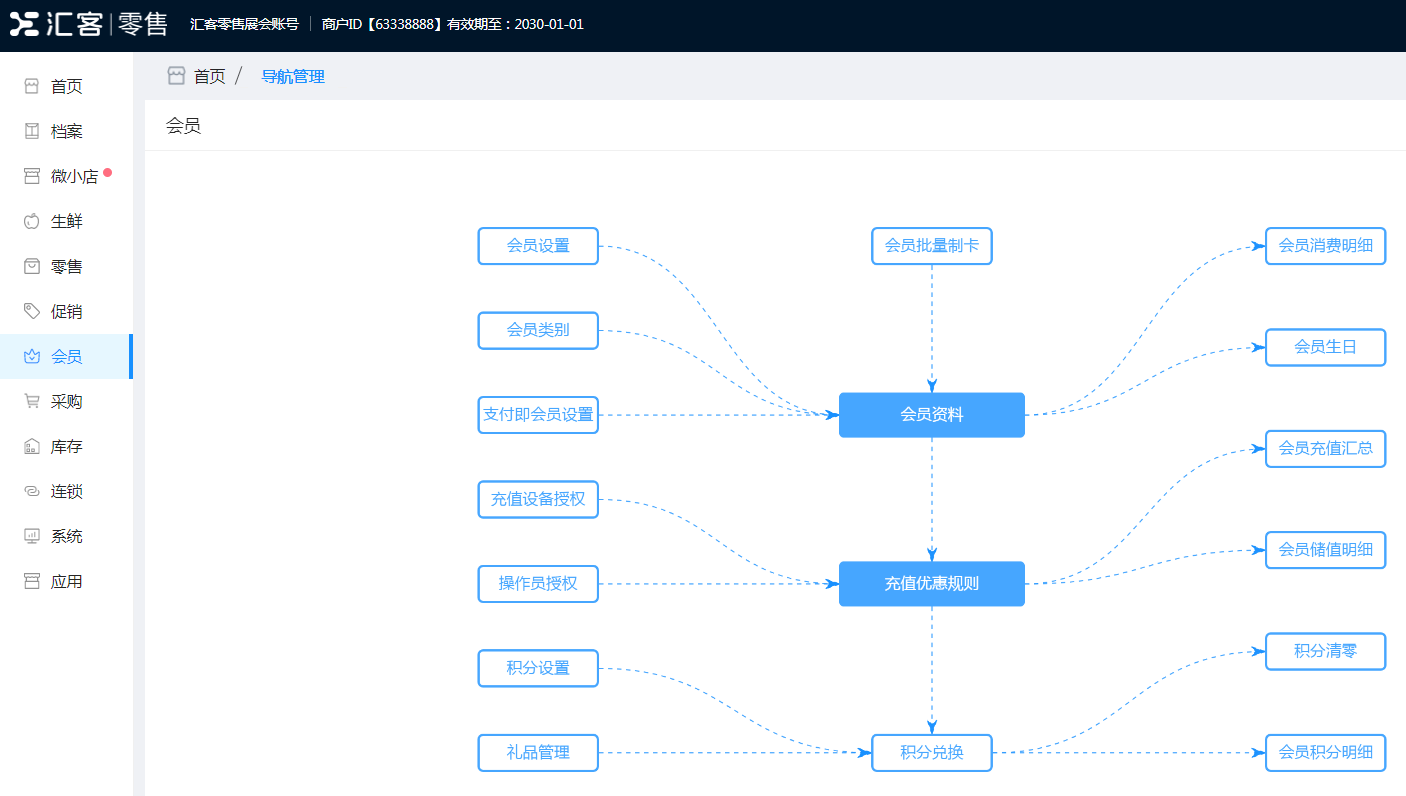Click the 首页 breadcrumb link

tap(209, 76)
